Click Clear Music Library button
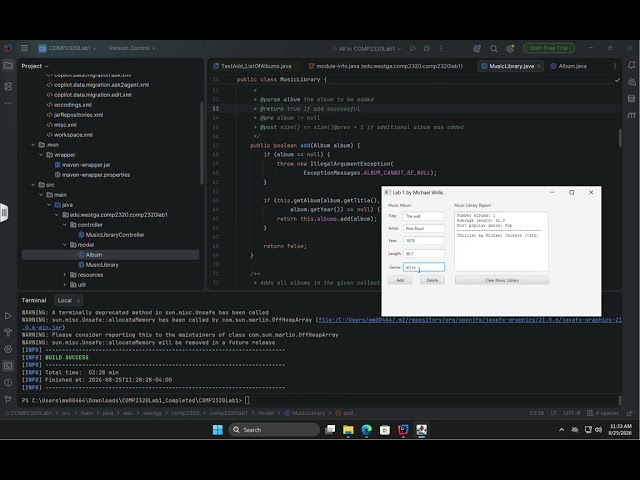This screenshot has width=640, height=480. click(502, 280)
